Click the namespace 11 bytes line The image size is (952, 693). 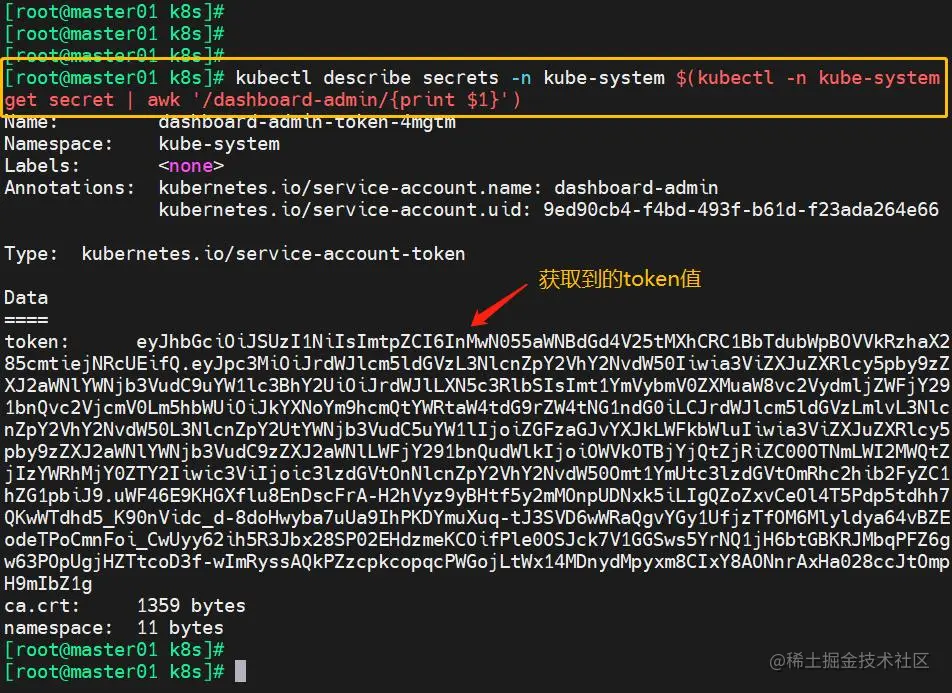[114, 627]
